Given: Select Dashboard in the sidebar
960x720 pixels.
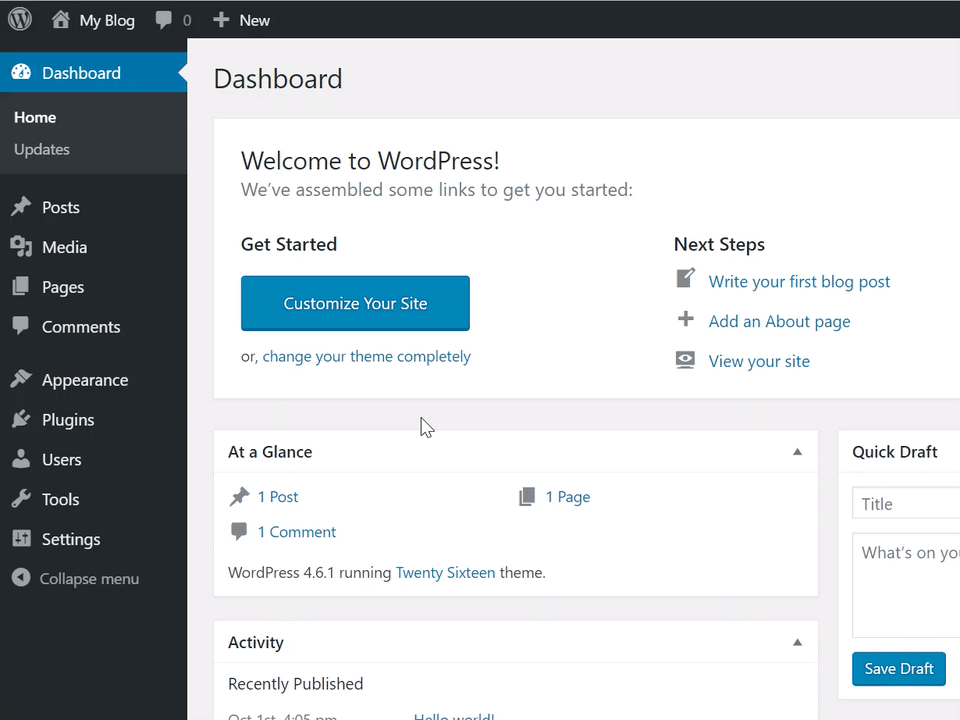Looking at the screenshot, I should (x=93, y=72).
